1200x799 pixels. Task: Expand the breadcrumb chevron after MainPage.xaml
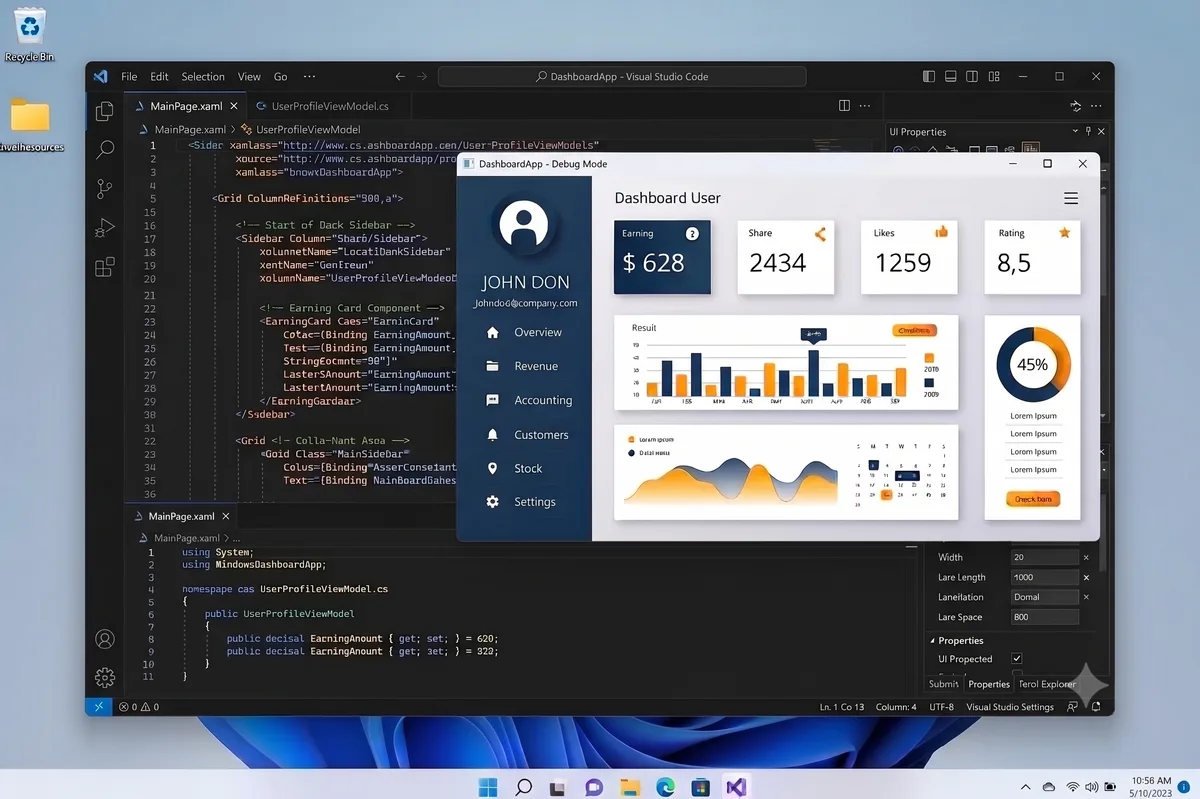coord(233,129)
